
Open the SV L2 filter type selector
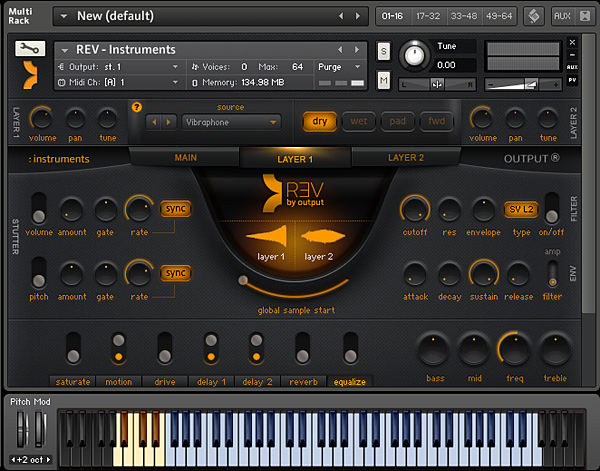tap(521, 210)
